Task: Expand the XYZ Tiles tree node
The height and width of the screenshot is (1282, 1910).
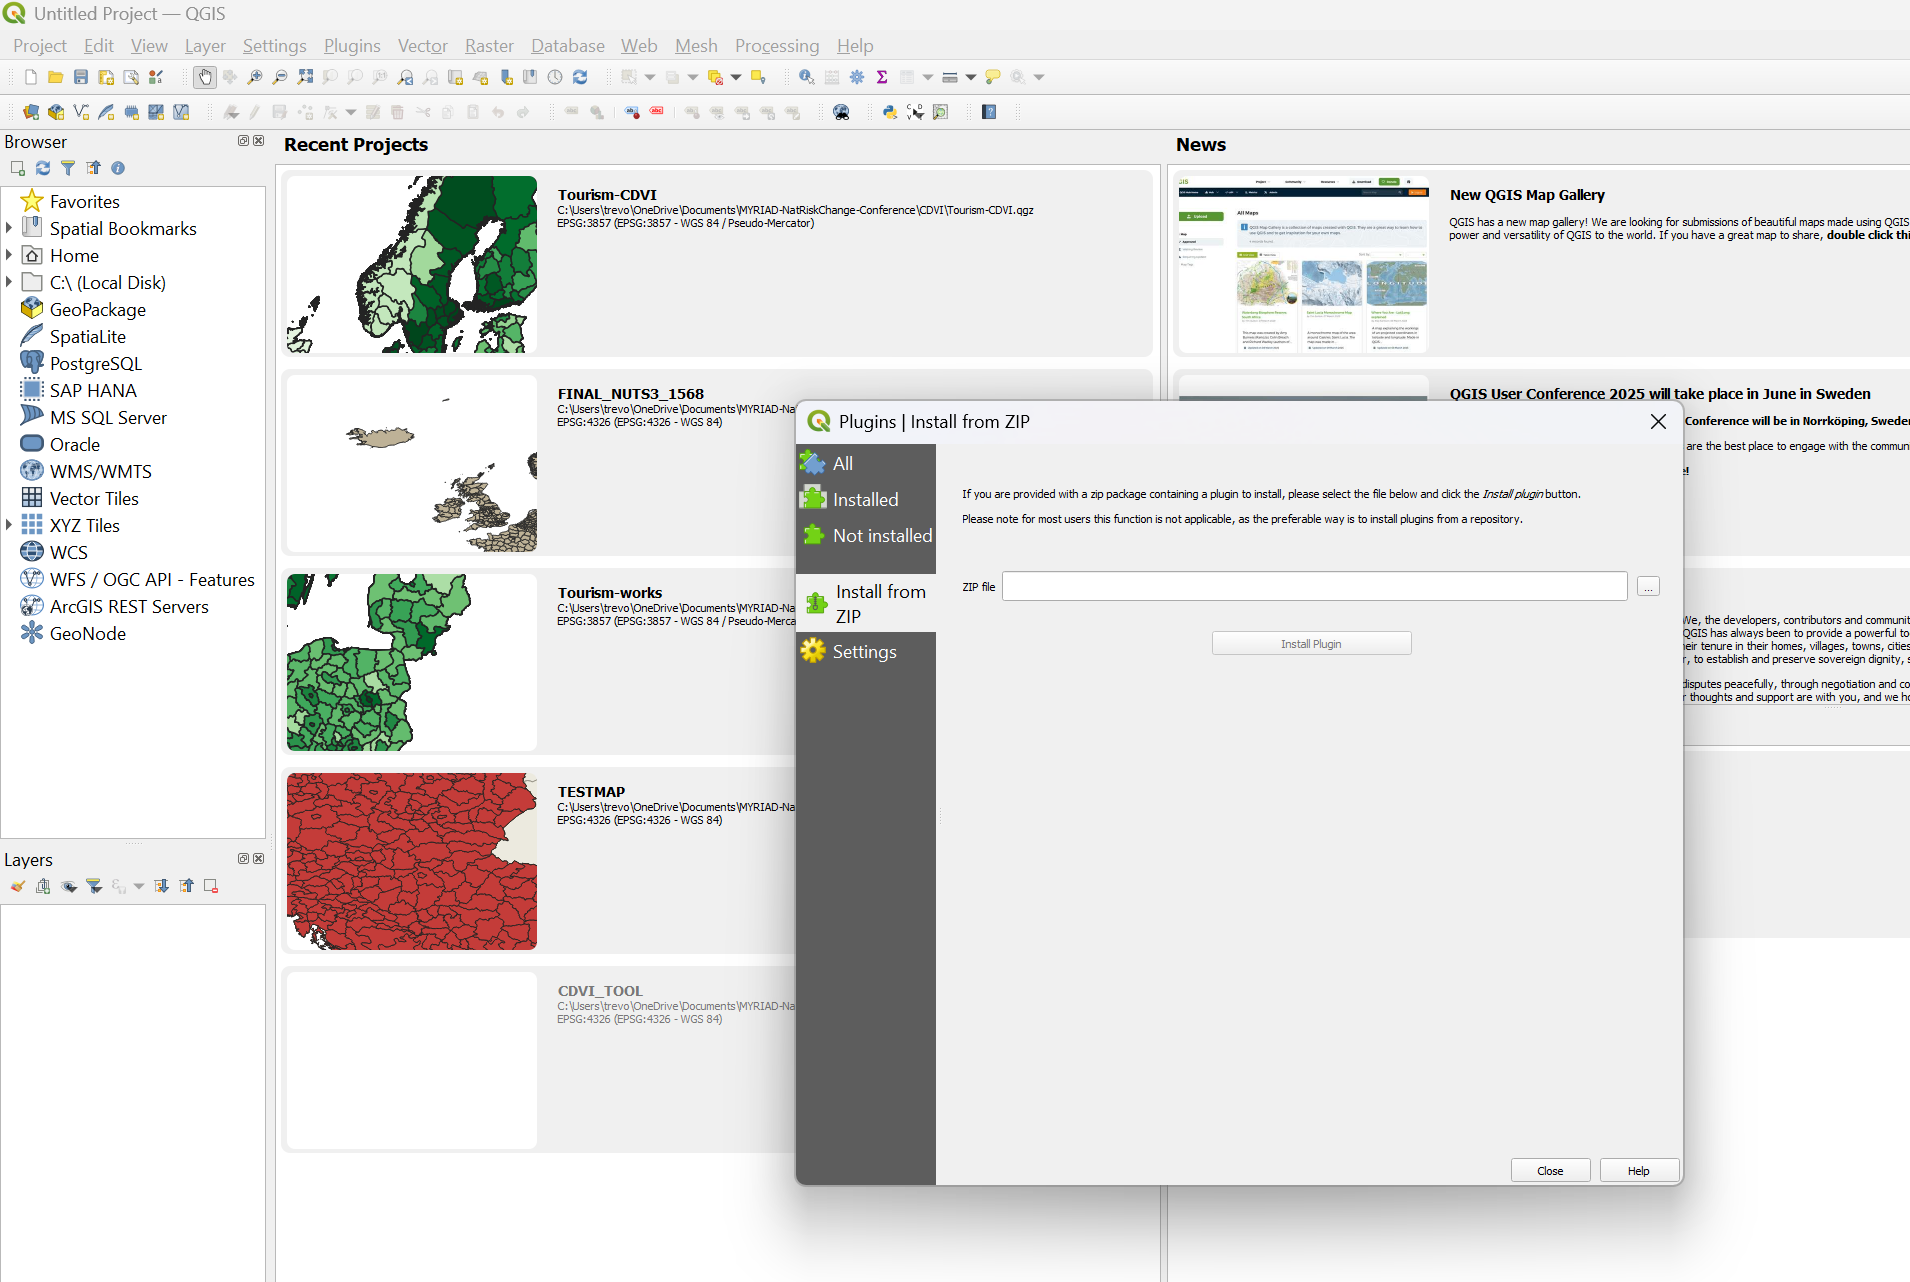Action: [x=9, y=525]
